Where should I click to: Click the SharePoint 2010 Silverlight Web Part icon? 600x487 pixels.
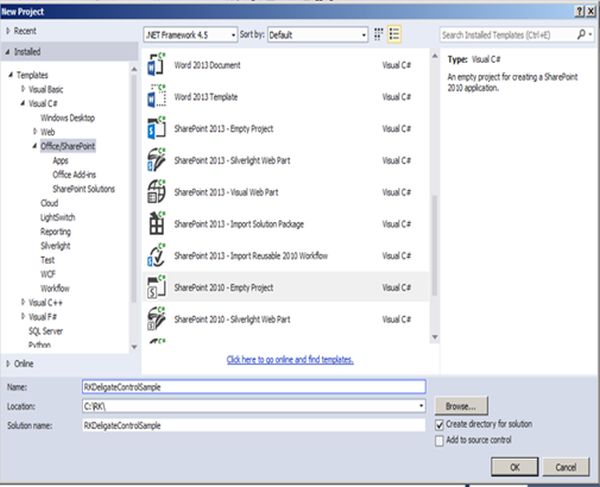pyautogui.click(x=157, y=319)
